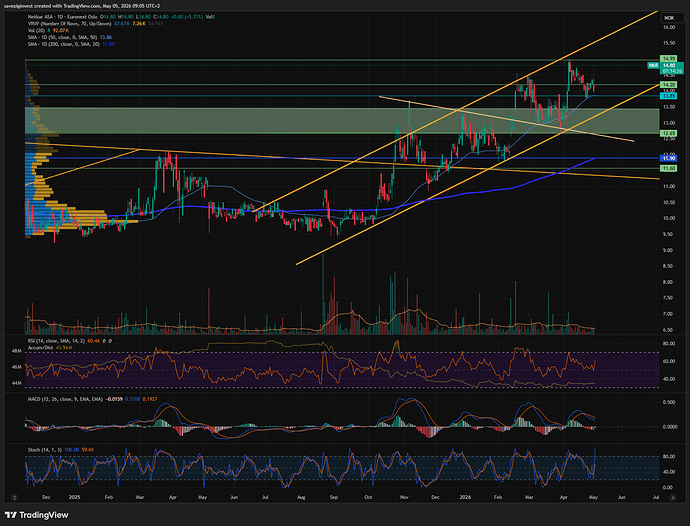
Task: Click the 11.90 blue price label
Action: [x=668, y=158]
